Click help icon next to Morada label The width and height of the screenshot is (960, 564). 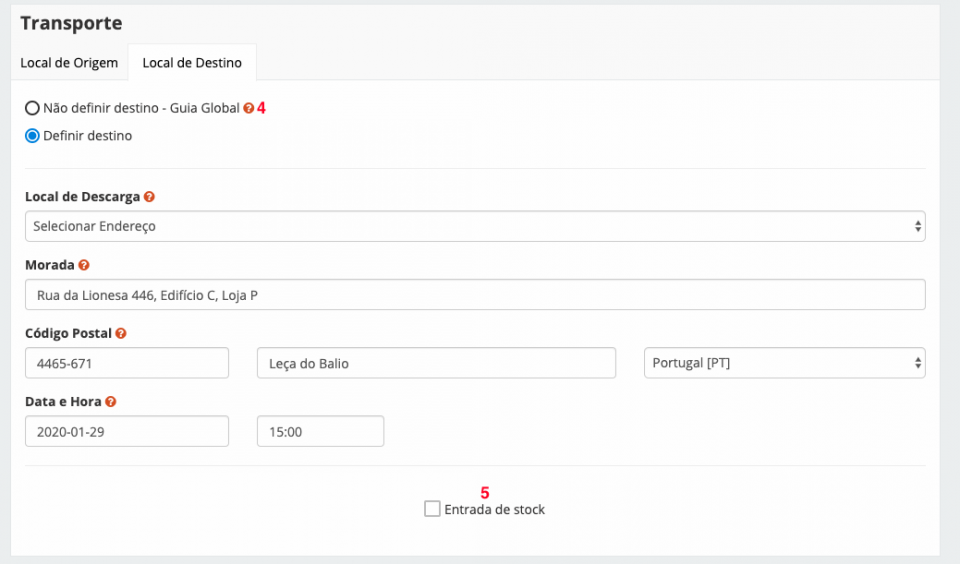(84, 265)
